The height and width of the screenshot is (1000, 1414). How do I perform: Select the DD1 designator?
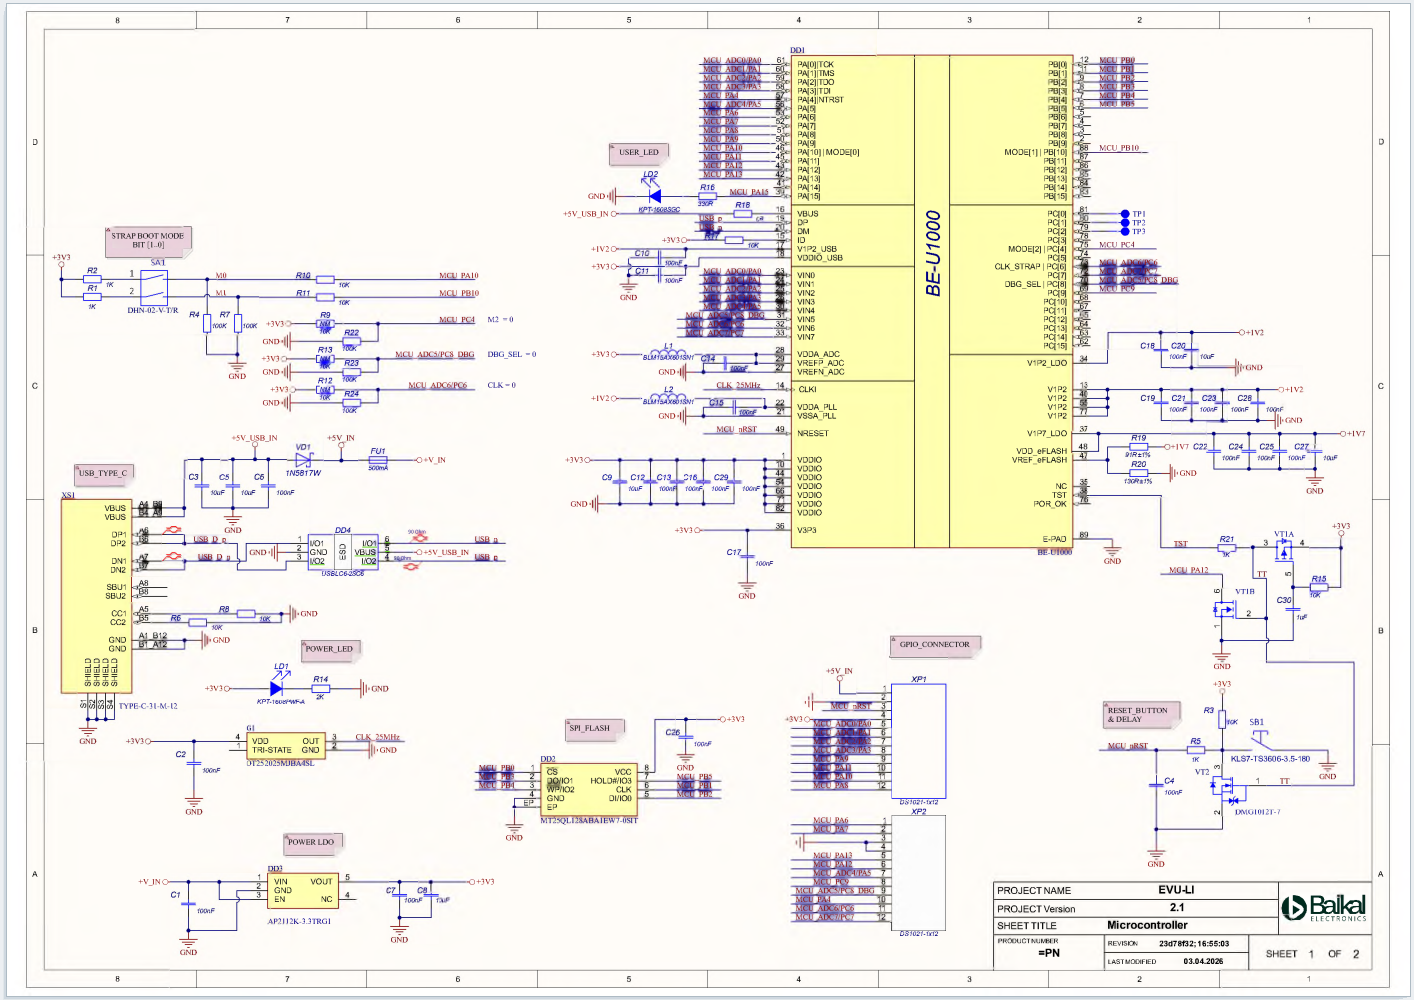[x=797, y=50]
